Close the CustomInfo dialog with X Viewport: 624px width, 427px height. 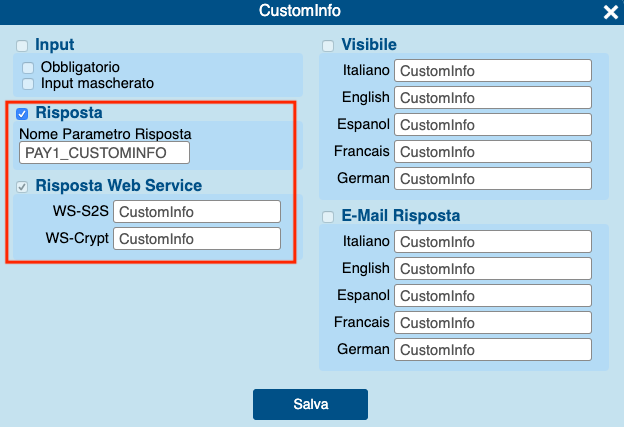(x=610, y=12)
